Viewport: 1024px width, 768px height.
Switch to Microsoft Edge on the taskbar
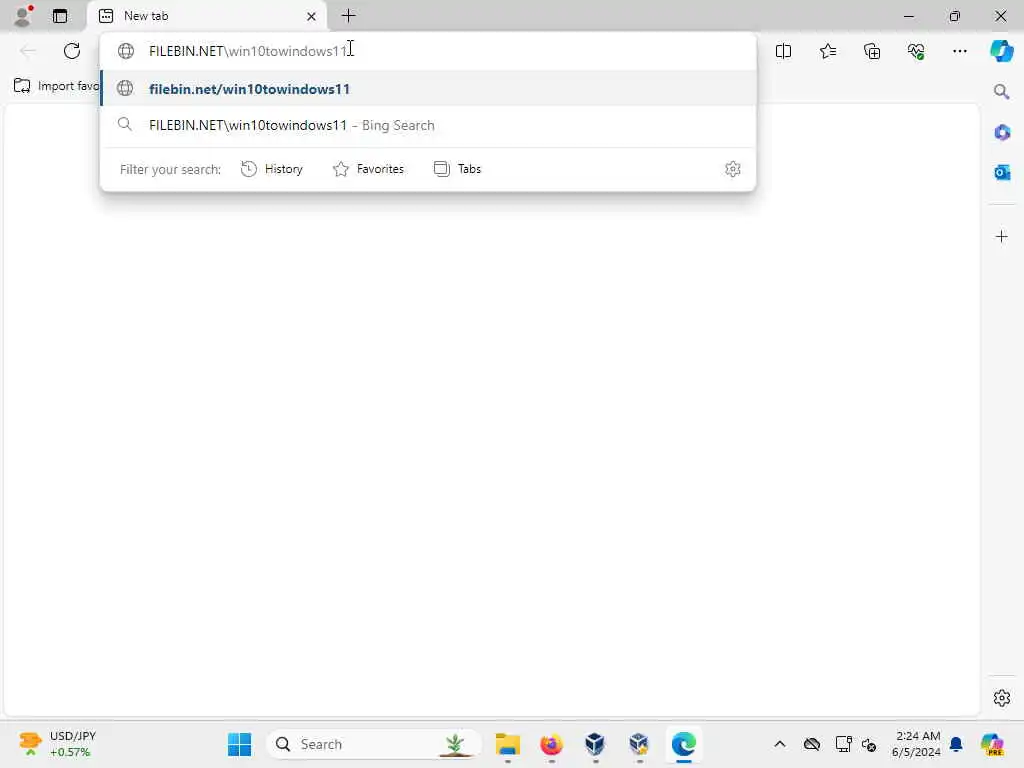(x=684, y=744)
